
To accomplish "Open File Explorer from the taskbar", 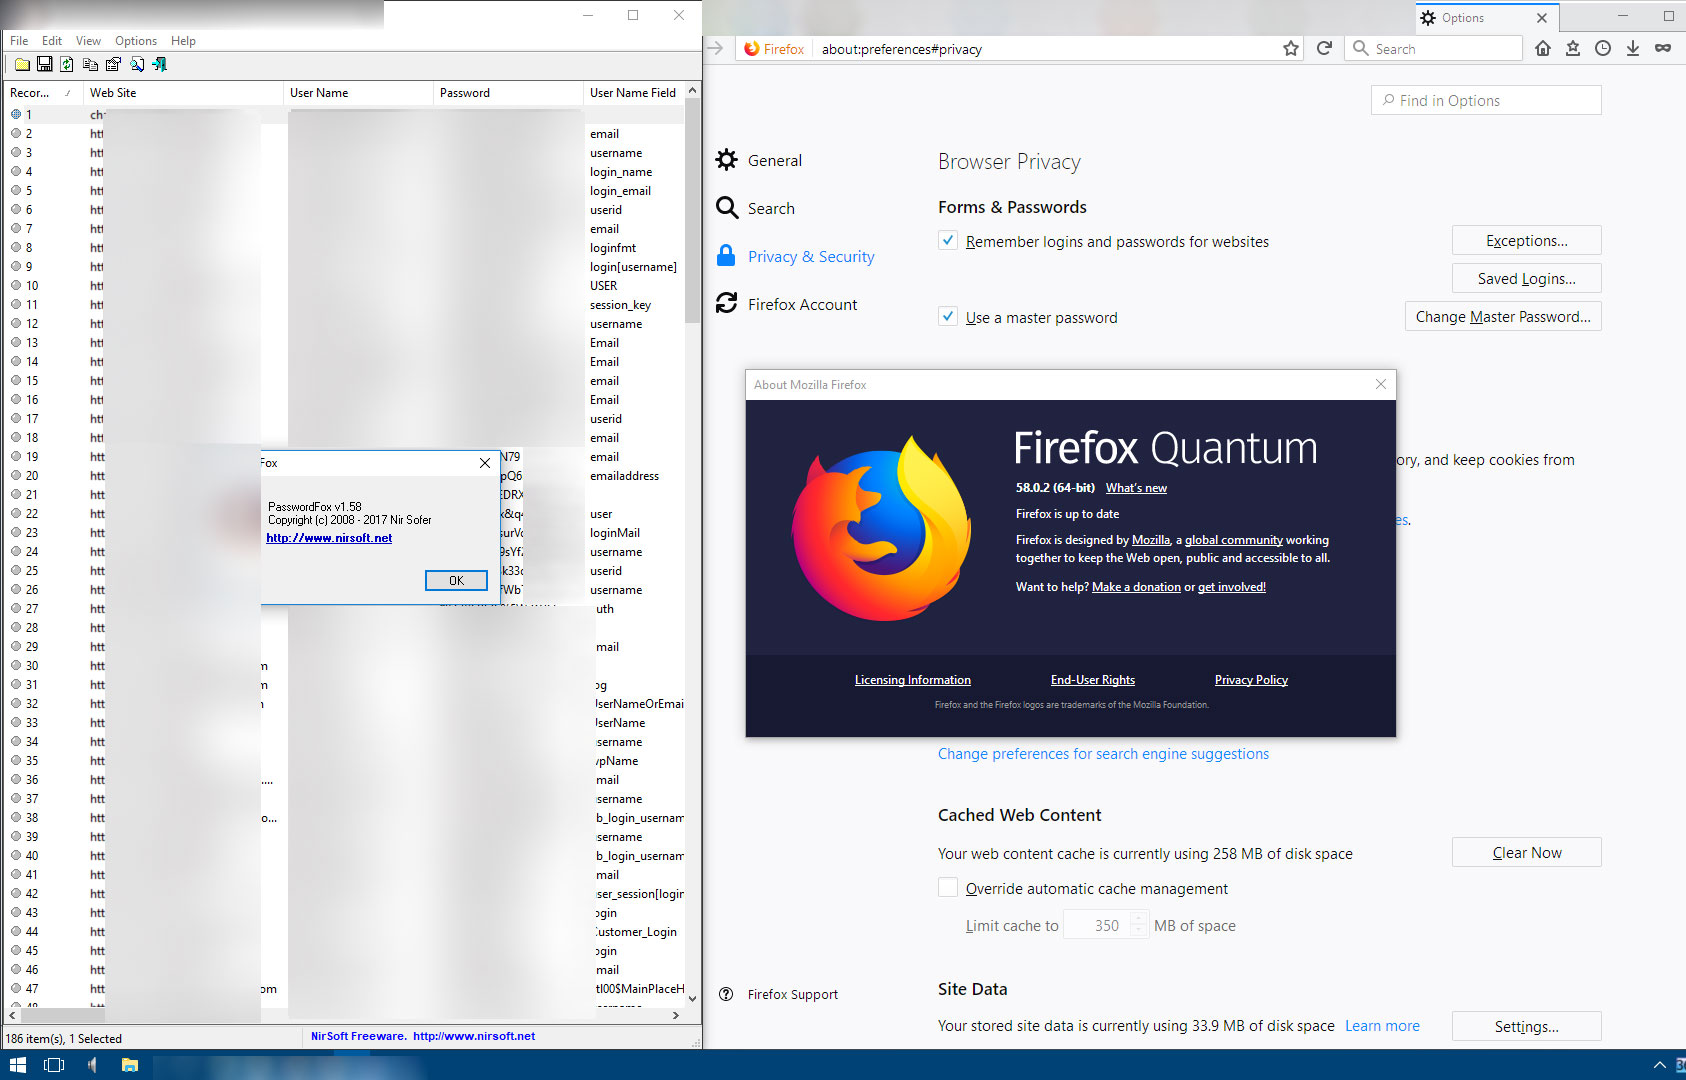I will point(130,1065).
